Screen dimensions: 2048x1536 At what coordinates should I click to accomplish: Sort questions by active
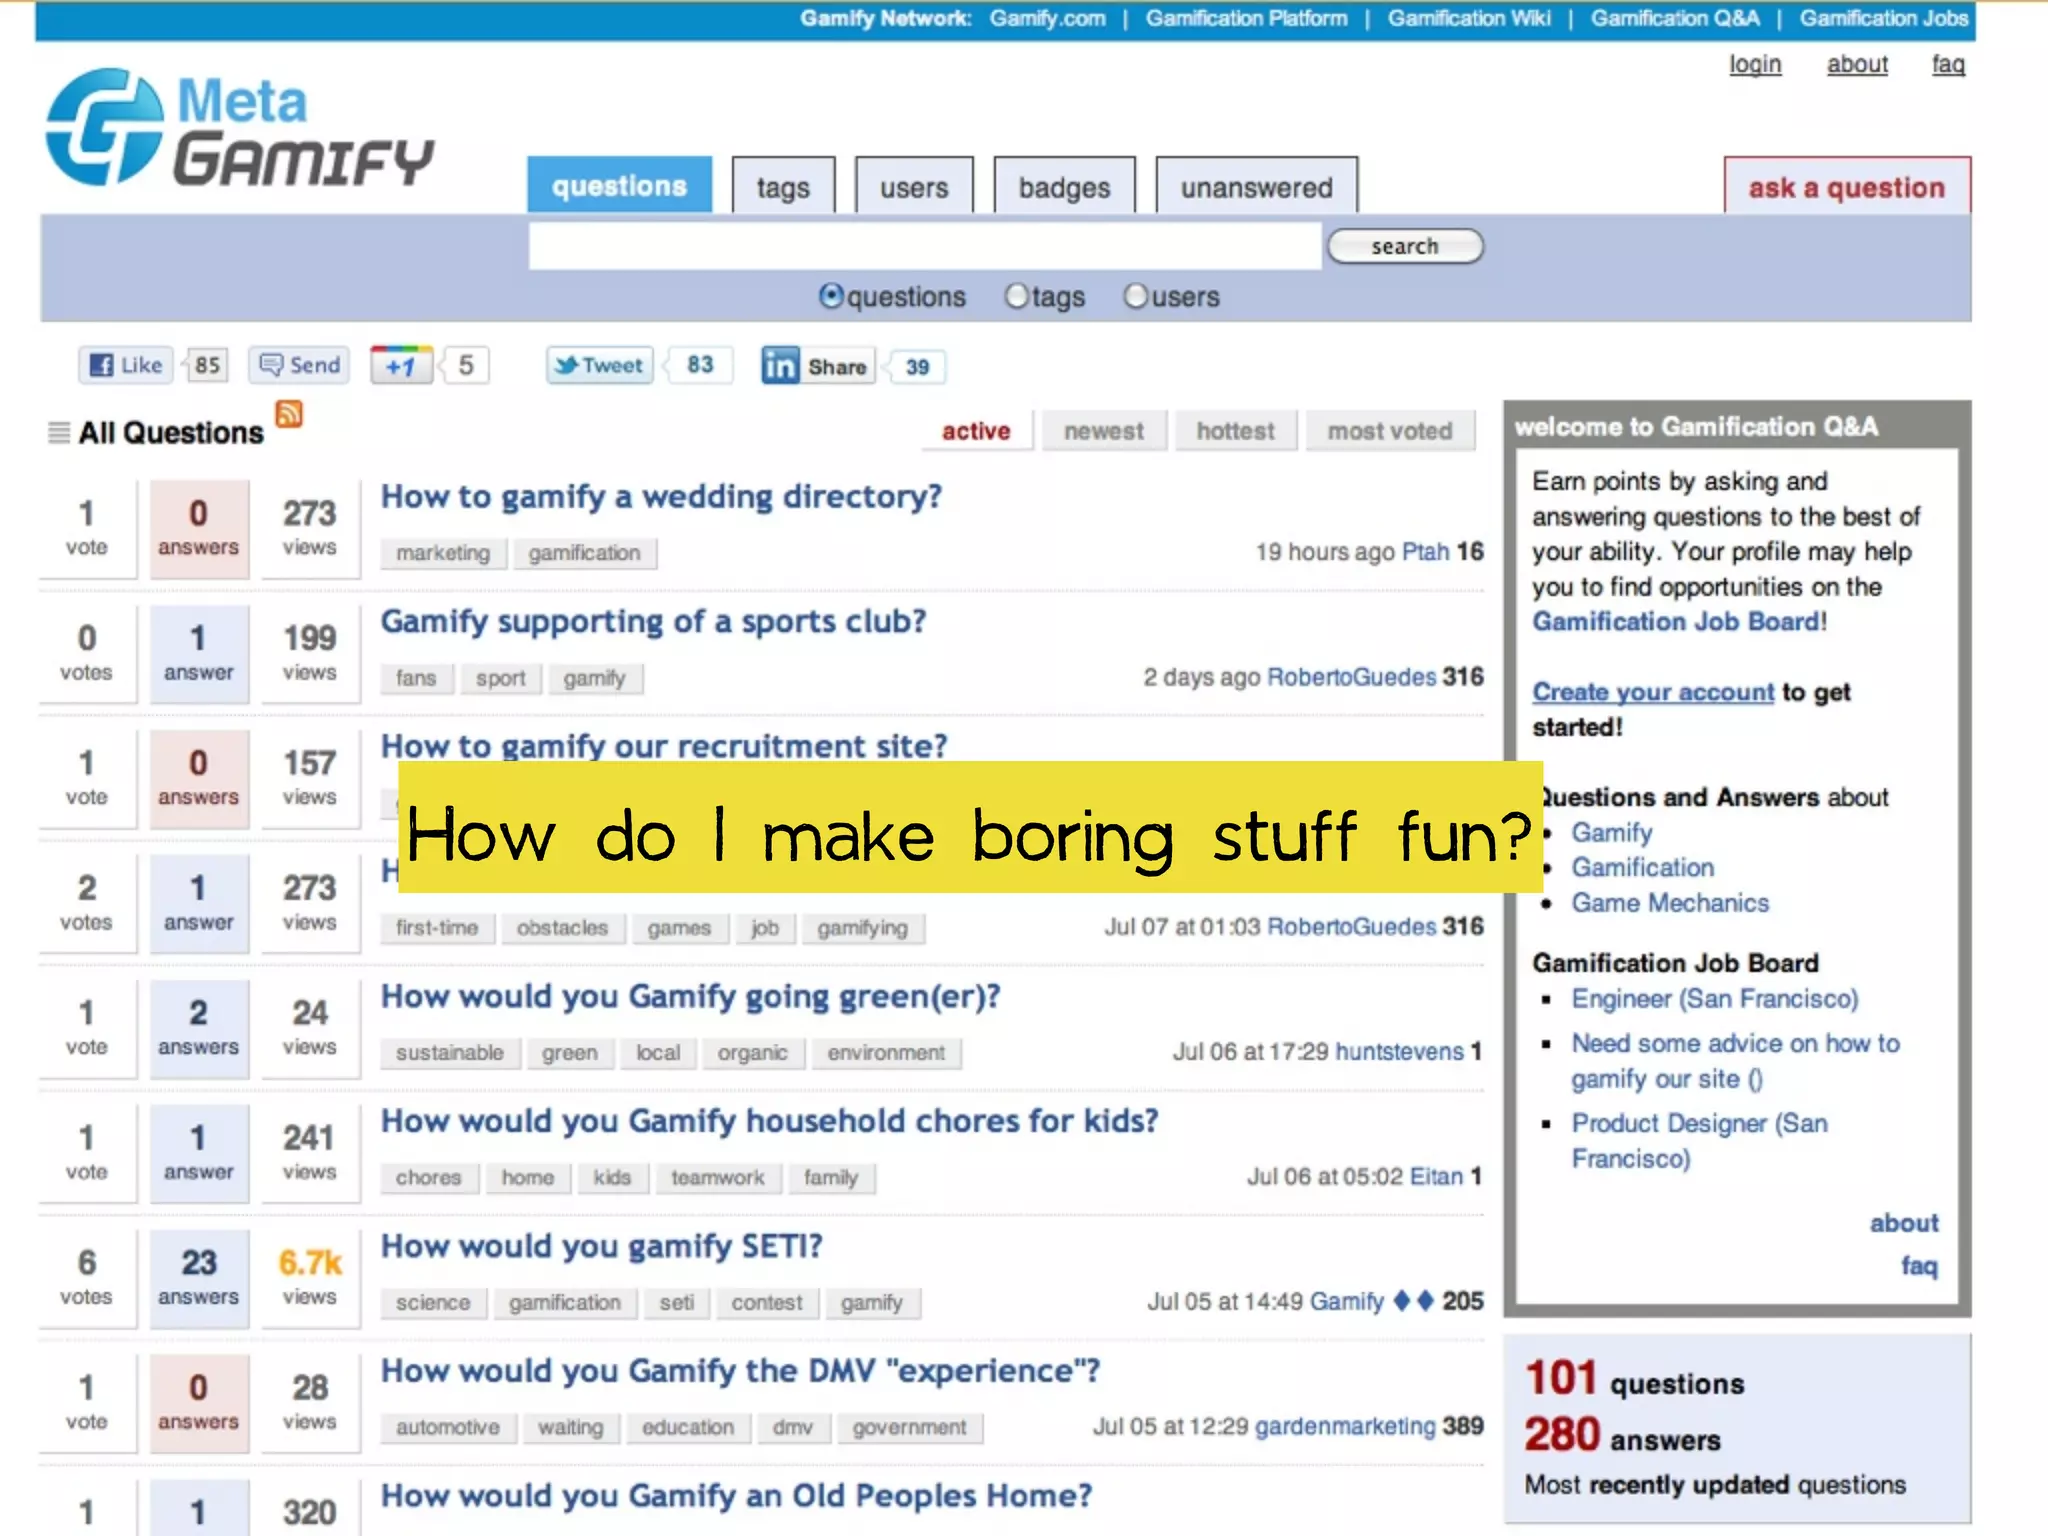point(976,431)
